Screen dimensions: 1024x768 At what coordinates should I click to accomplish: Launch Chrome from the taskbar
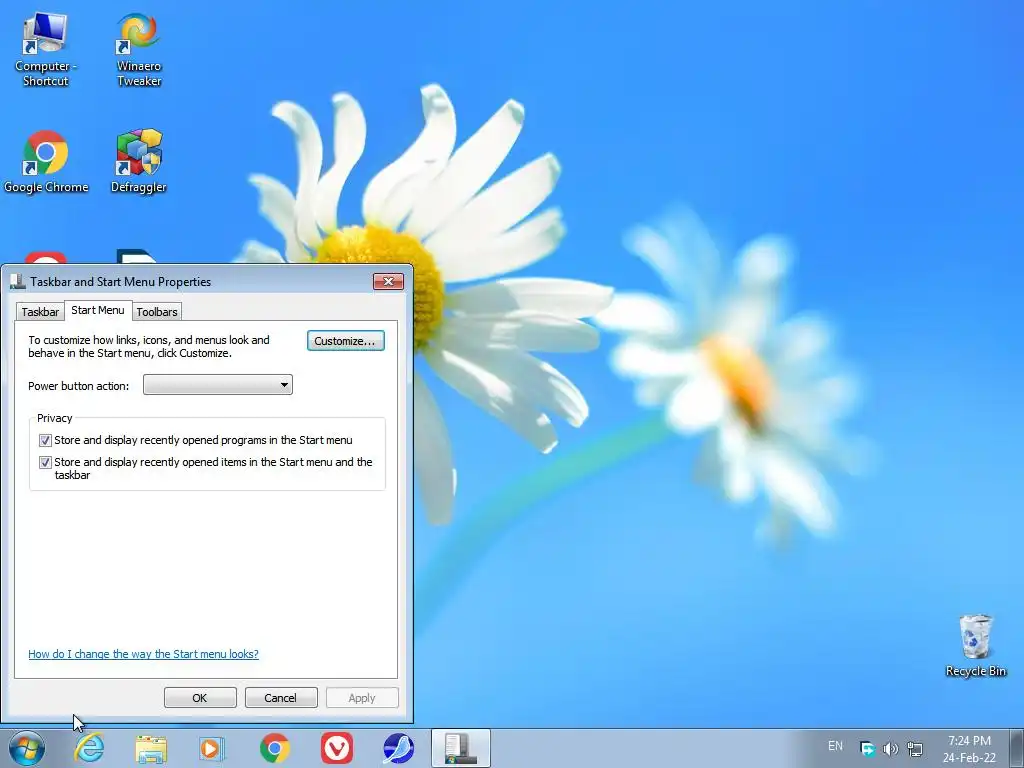(275, 748)
